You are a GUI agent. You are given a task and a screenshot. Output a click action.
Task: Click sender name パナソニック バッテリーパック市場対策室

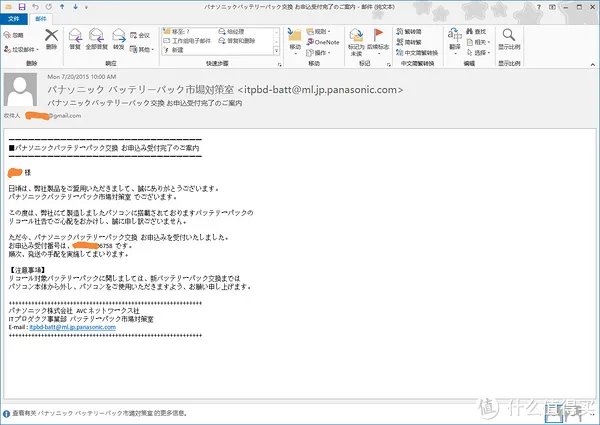pos(140,90)
